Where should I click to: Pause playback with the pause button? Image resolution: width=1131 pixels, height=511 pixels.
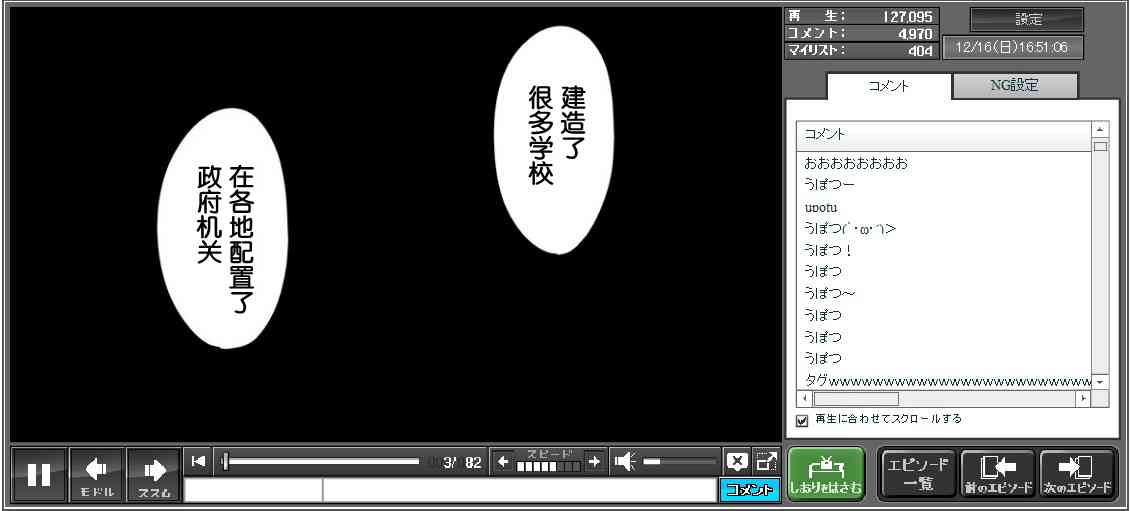click(x=39, y=474)
